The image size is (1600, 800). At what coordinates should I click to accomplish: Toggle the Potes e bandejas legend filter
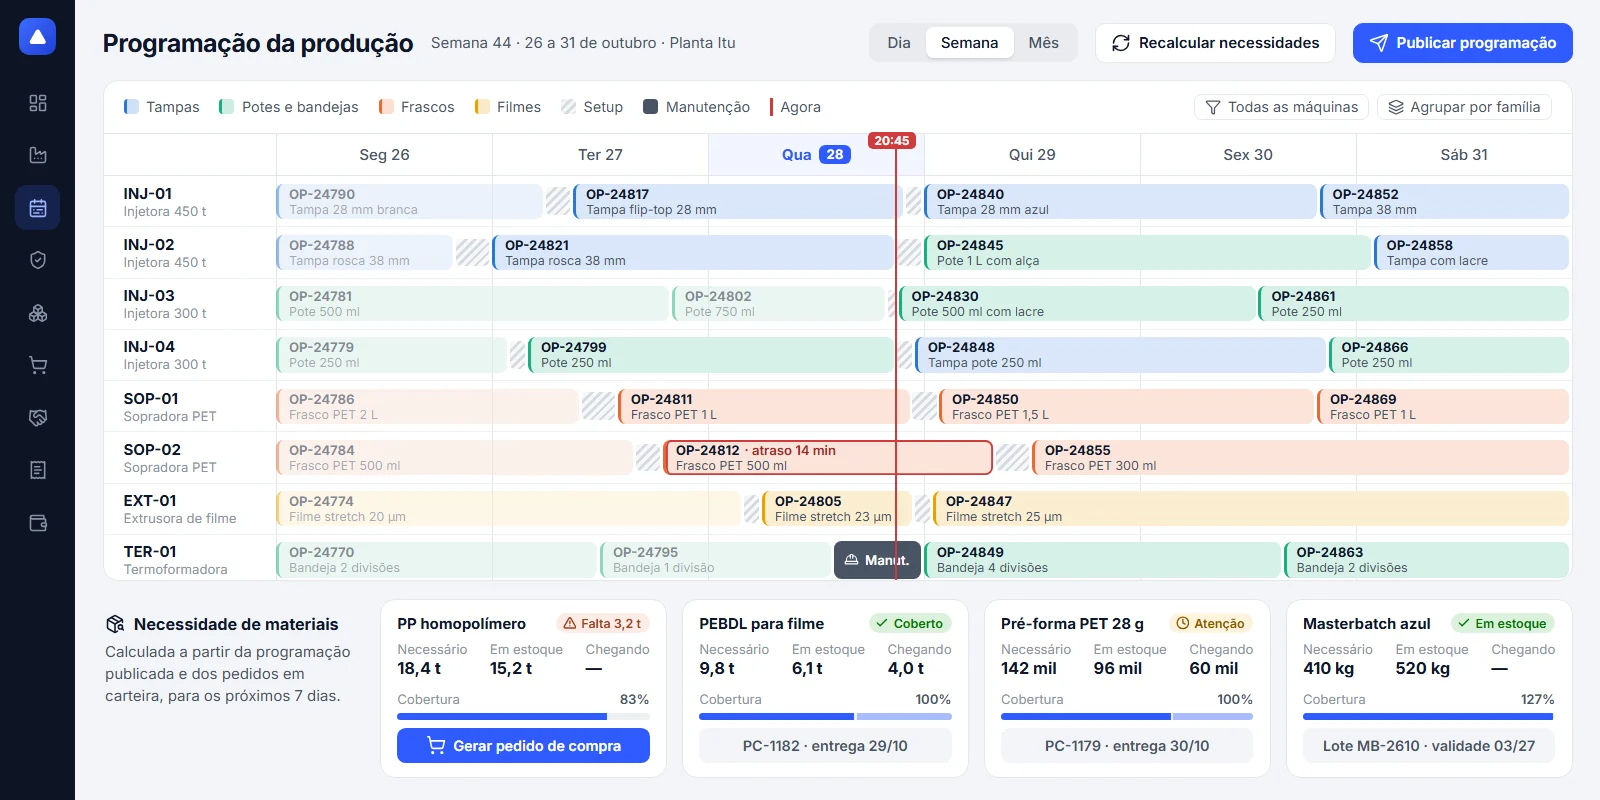click(288, 107)
